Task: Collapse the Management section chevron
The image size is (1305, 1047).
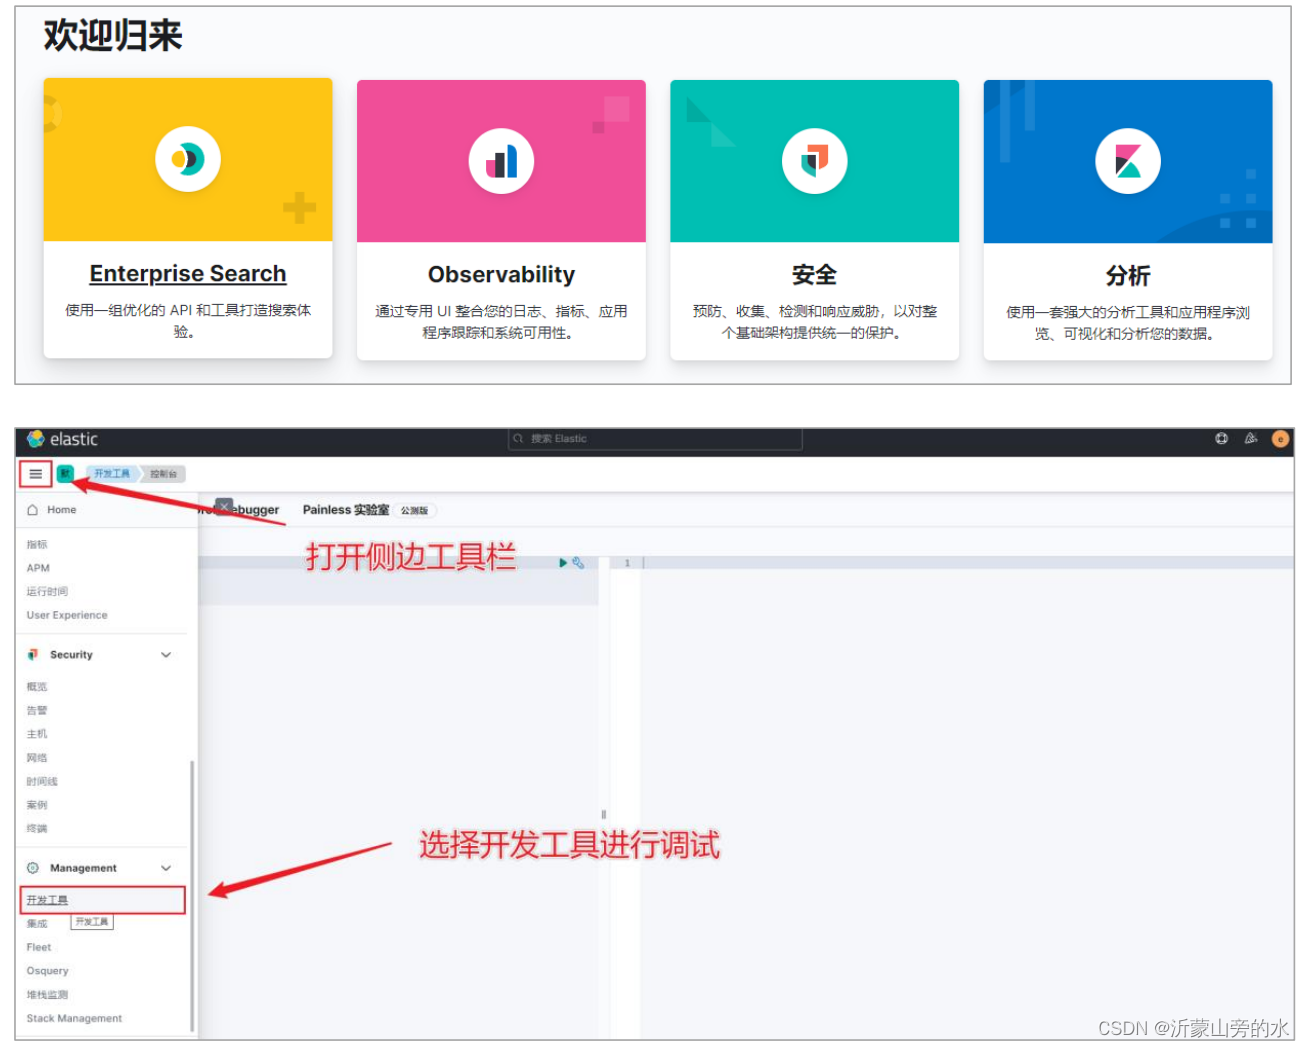Action: pyautogui.click(x=166, y=868)
